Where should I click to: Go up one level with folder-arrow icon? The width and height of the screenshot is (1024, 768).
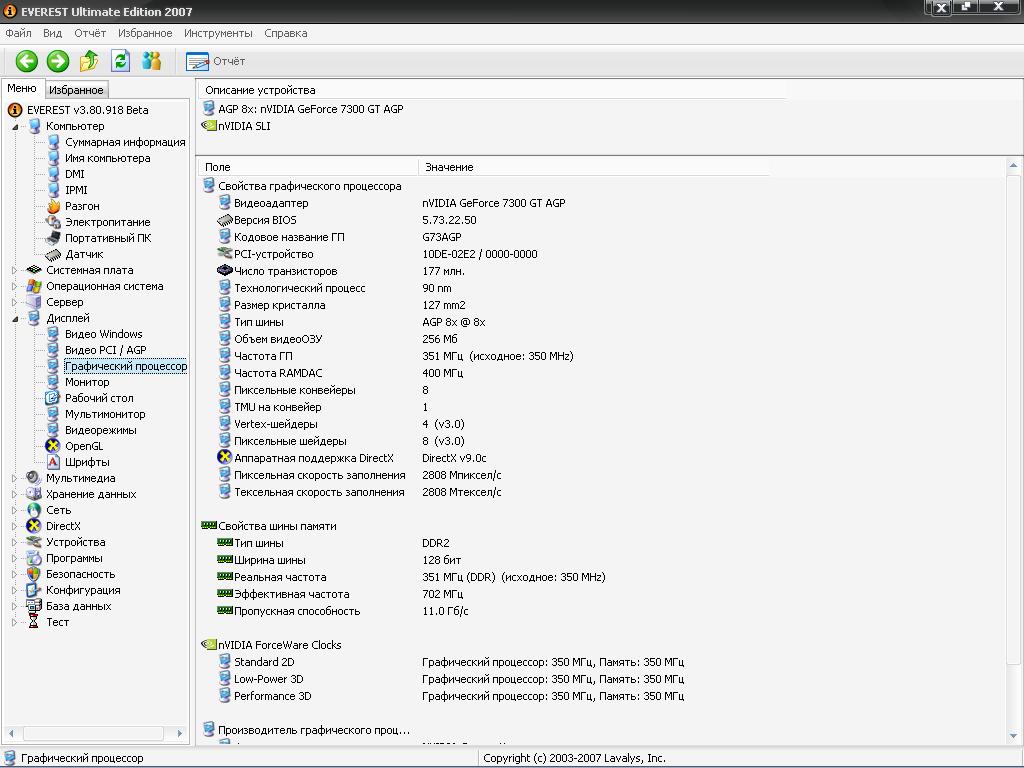(x=89, y=61)
